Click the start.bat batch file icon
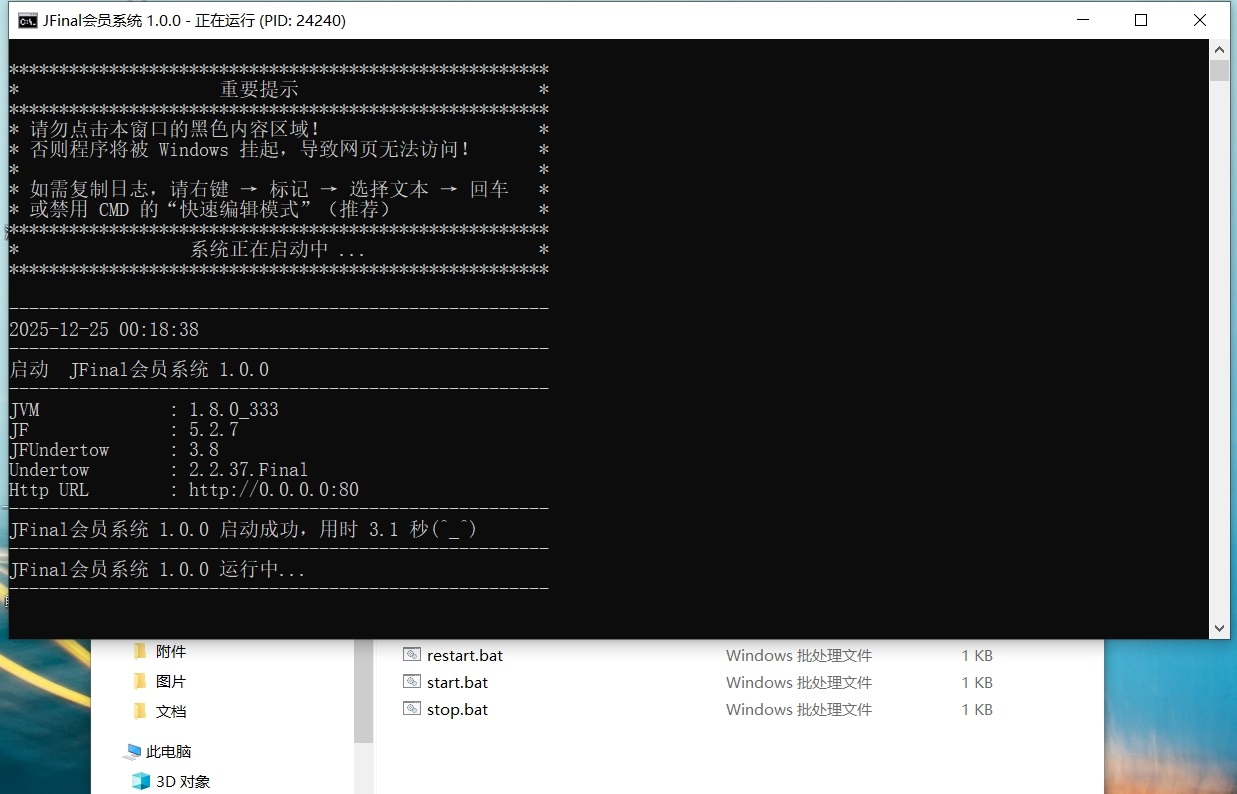Screen dimensions: 1237x794 412,682
